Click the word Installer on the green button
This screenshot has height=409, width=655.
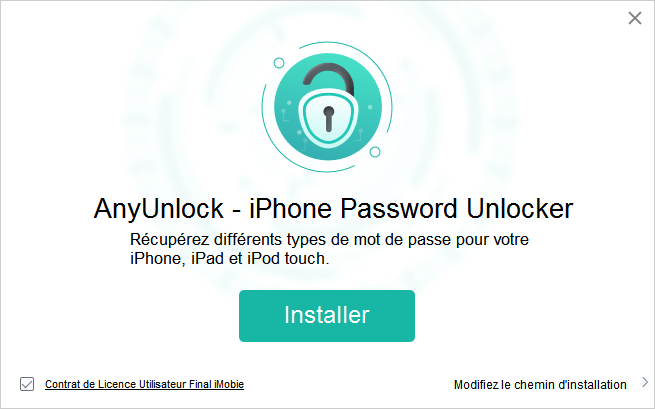point(327,315)
